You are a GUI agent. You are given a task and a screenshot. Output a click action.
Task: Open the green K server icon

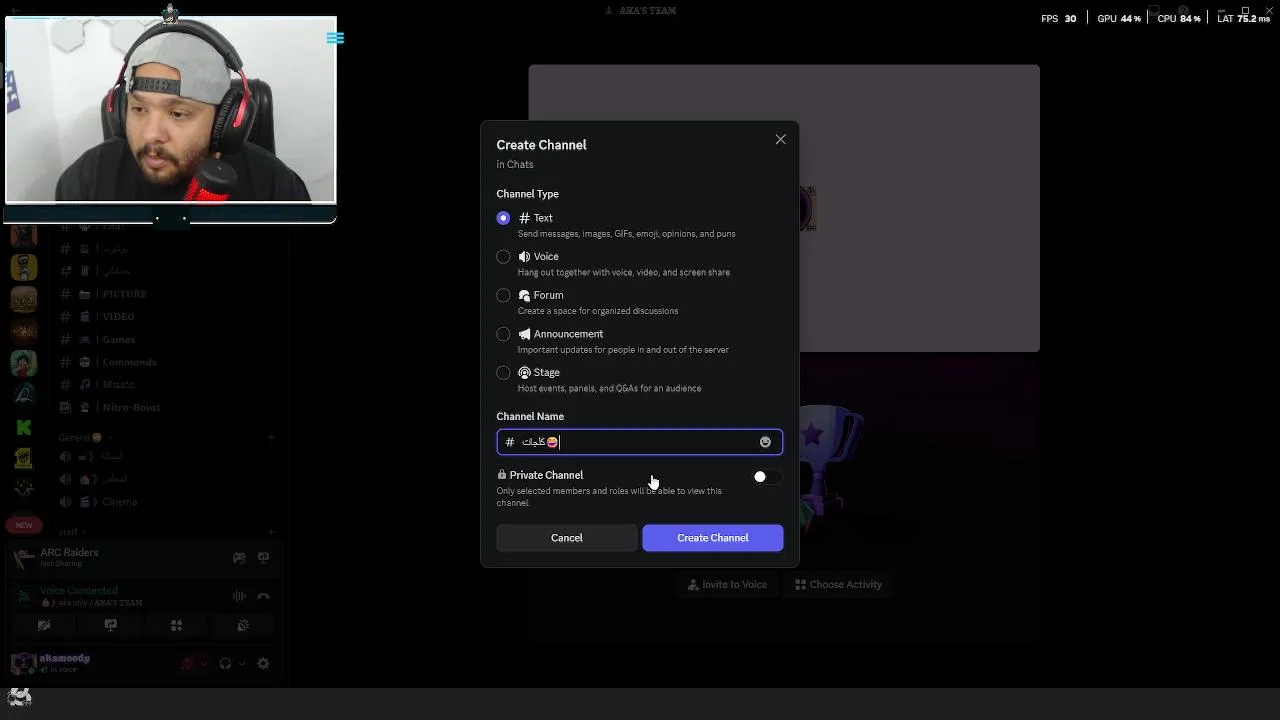pos(24,428)
